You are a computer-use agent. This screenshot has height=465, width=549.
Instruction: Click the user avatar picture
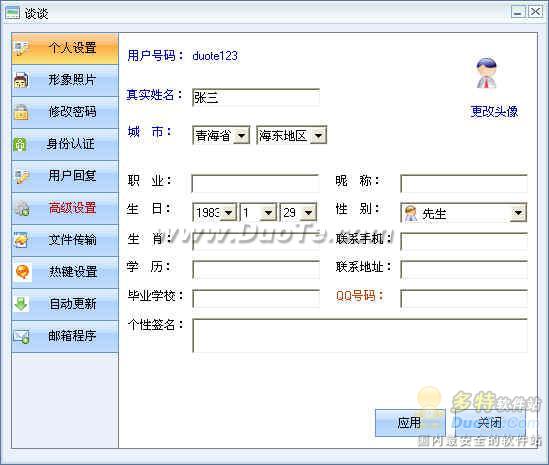[x=487, y=73]
